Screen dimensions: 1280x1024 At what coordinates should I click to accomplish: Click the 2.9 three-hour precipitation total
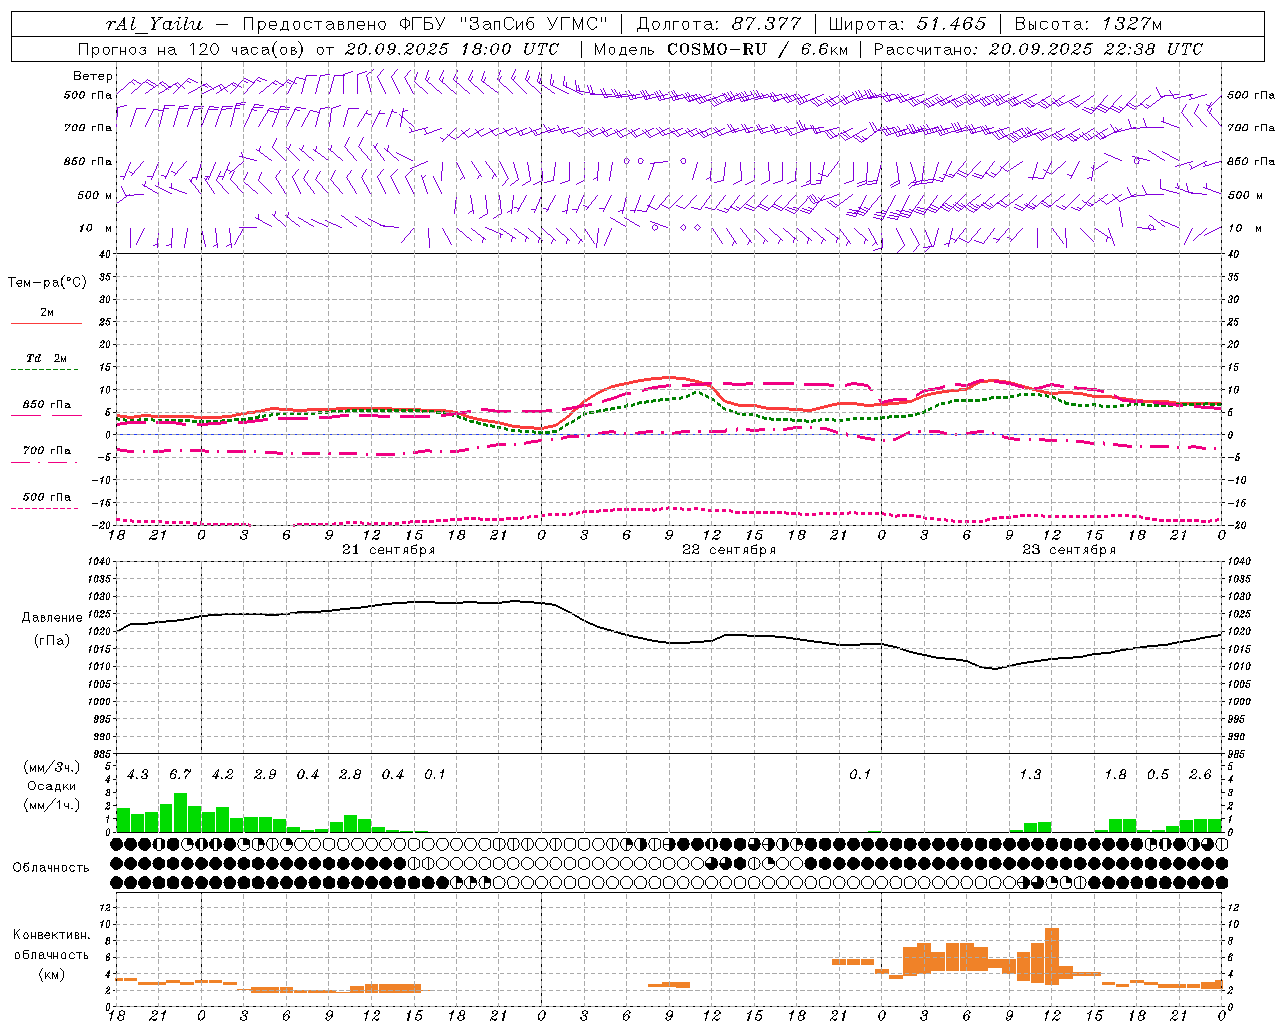click(x=265, y=774)
